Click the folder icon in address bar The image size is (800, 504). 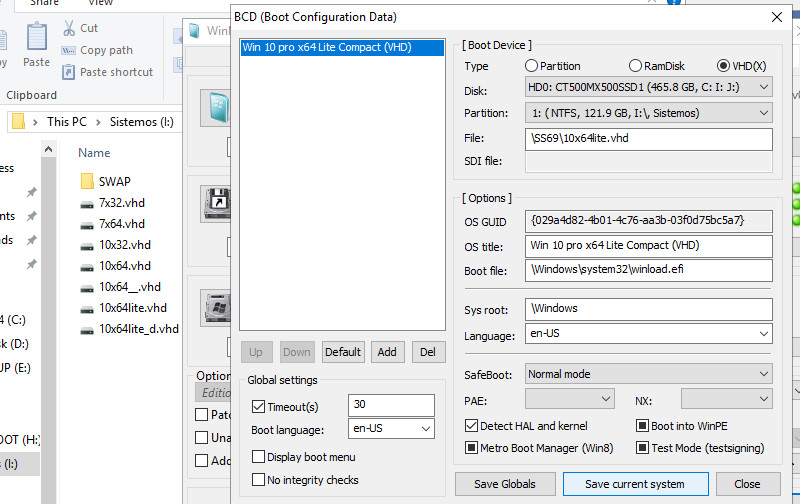[18, 122]
